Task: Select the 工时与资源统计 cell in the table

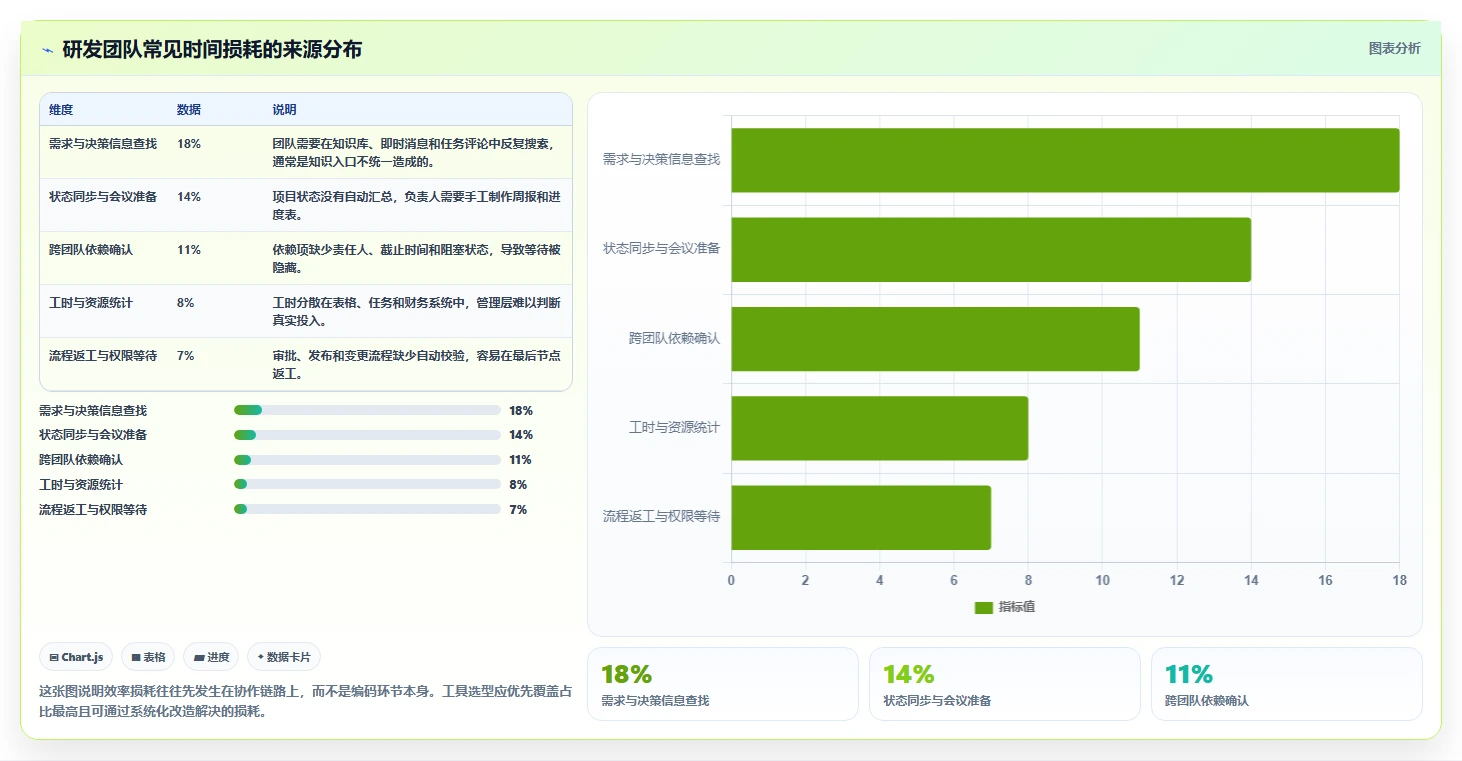Action: [x=91, y=303]
